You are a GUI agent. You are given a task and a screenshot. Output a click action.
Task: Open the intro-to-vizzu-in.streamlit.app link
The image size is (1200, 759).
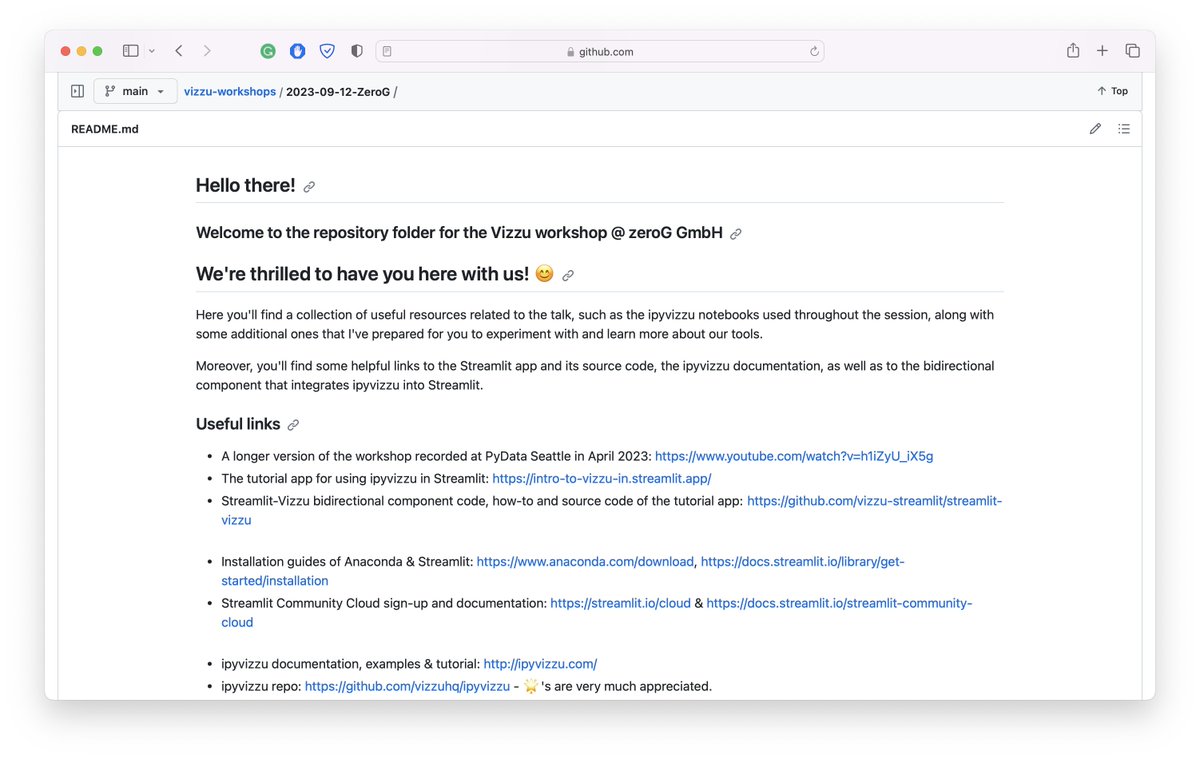tap(602, 479)
